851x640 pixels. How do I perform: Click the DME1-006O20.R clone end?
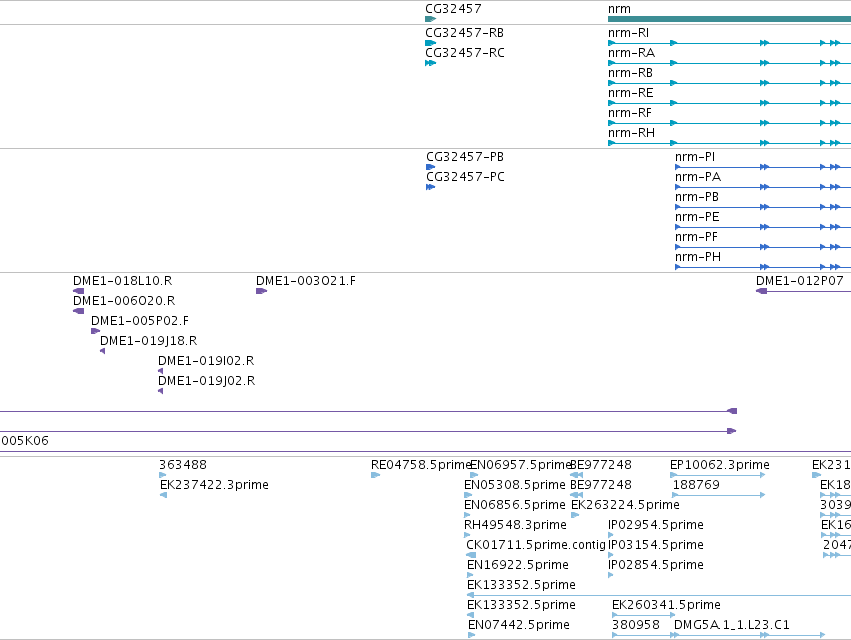coord(79,311)
